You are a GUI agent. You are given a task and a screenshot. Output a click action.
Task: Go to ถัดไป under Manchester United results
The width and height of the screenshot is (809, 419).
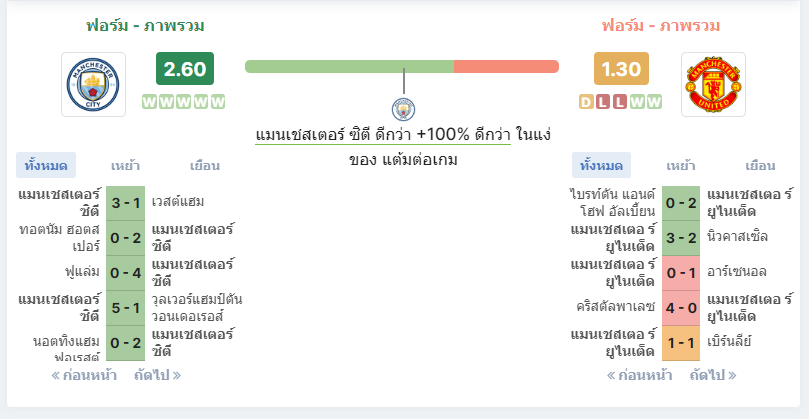[x=713, y=375]
